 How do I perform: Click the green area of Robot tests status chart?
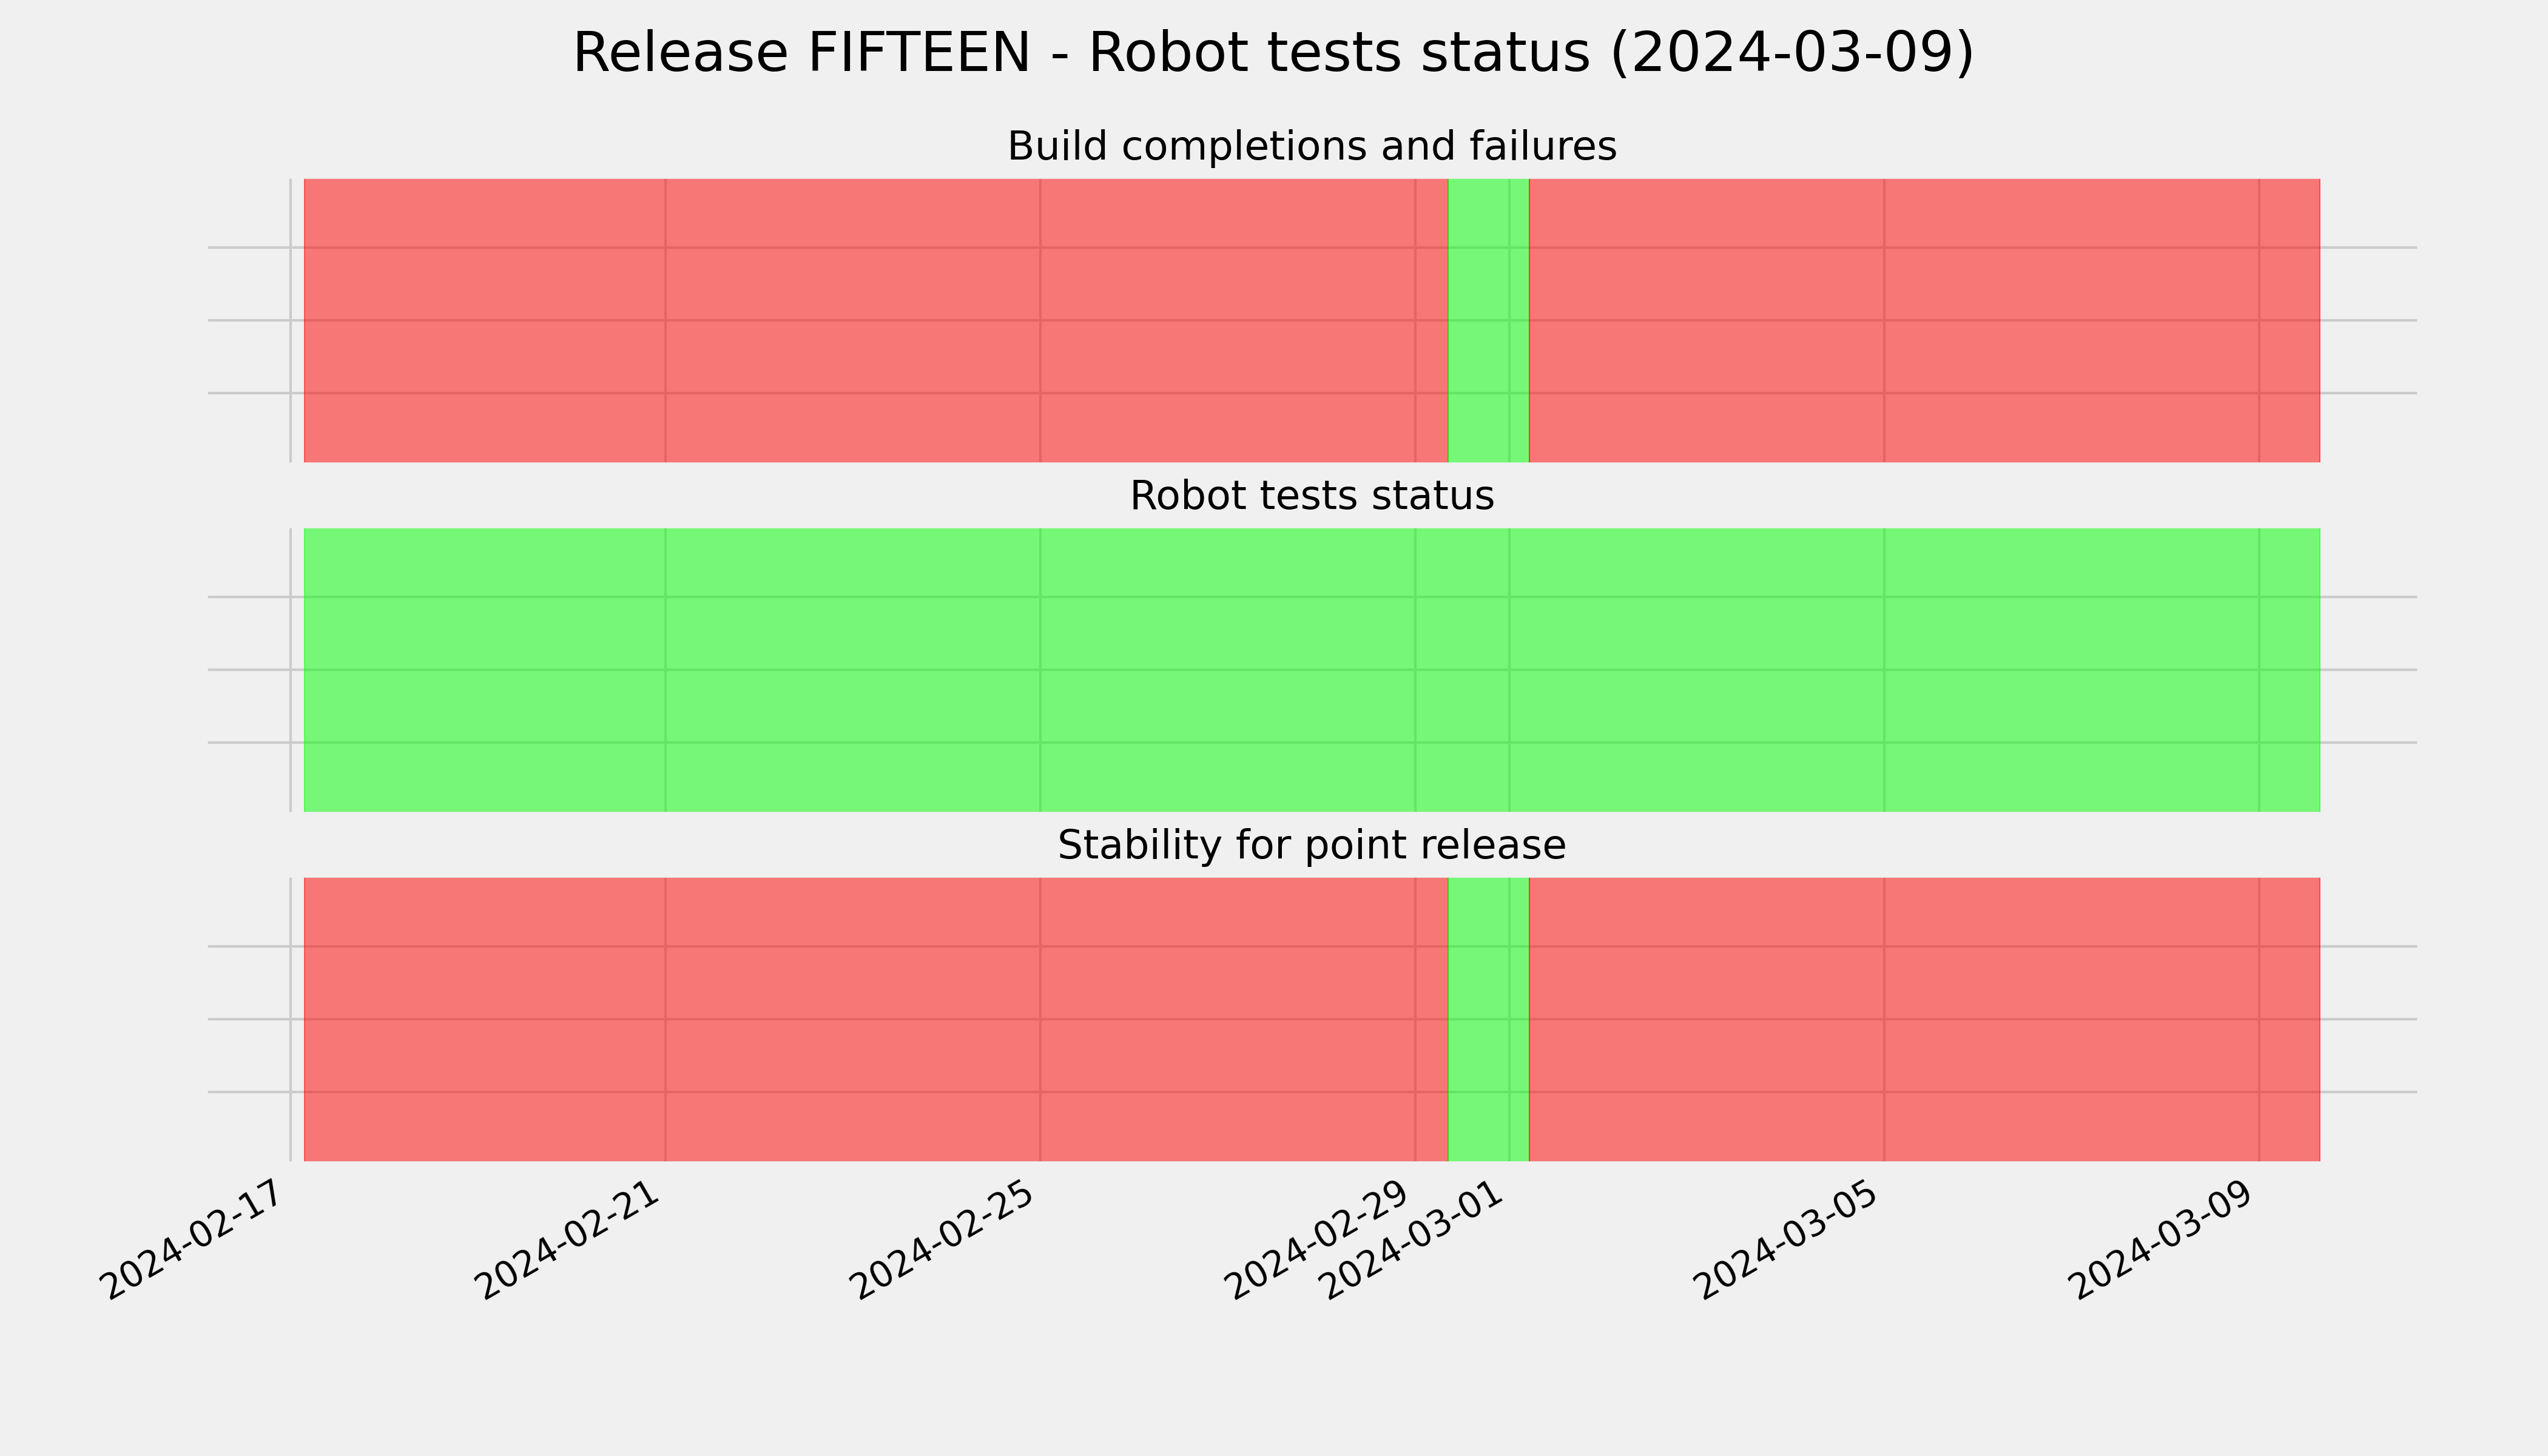point(1312,670)
